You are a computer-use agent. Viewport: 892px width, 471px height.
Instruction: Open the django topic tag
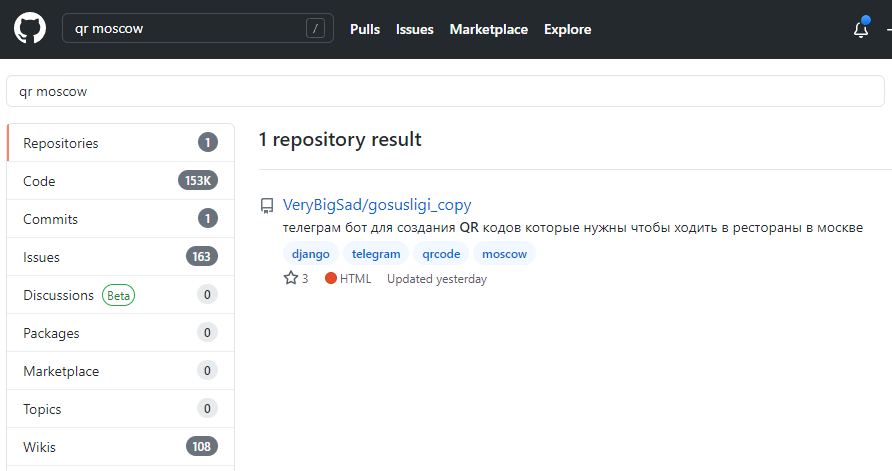(x=311, y=254)
